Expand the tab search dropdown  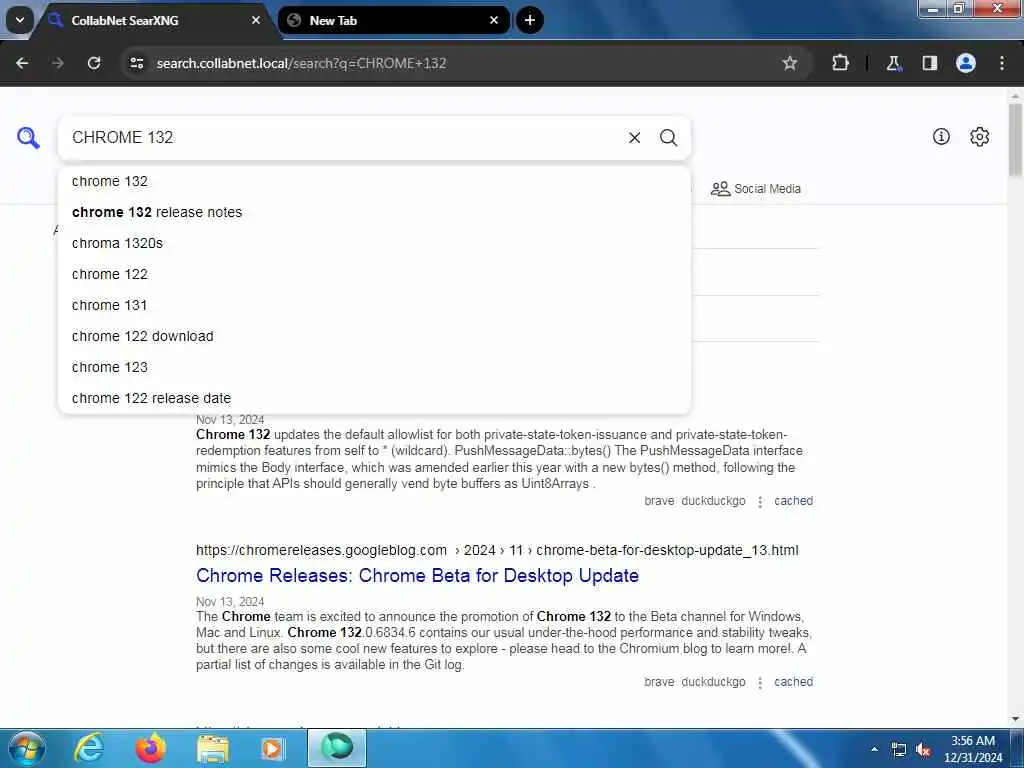click(x=20, y=20)
